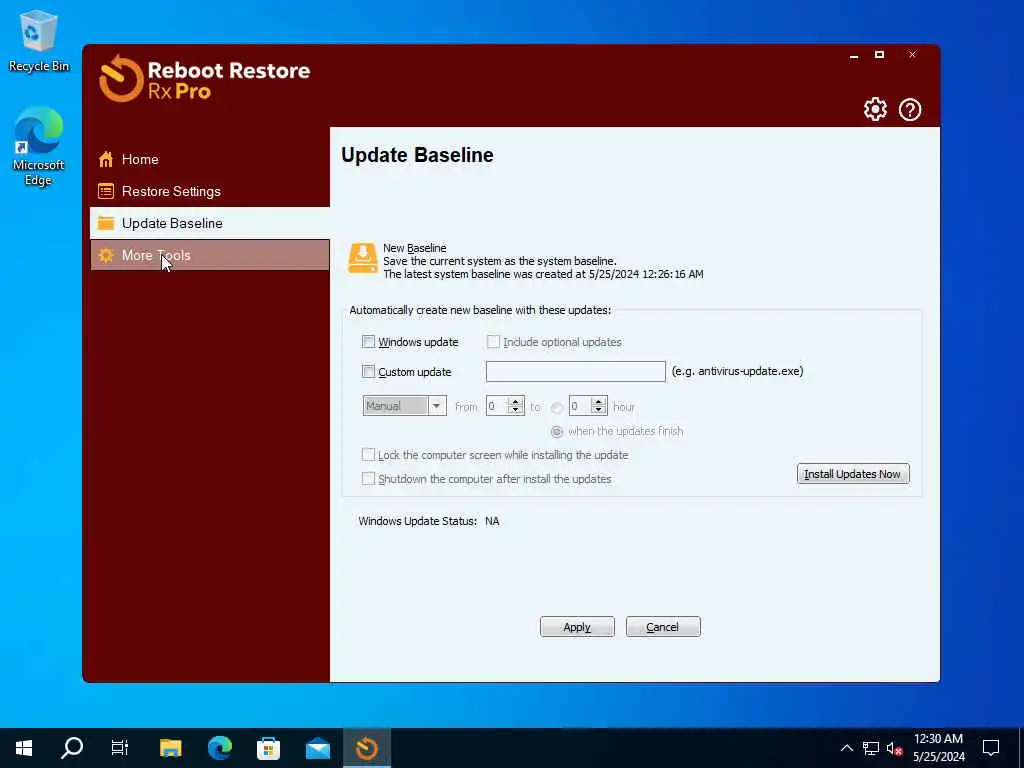The height and width of the screenshot is (768, 1024).
Task: Click the muted volume tray icon
Action: 895,748
